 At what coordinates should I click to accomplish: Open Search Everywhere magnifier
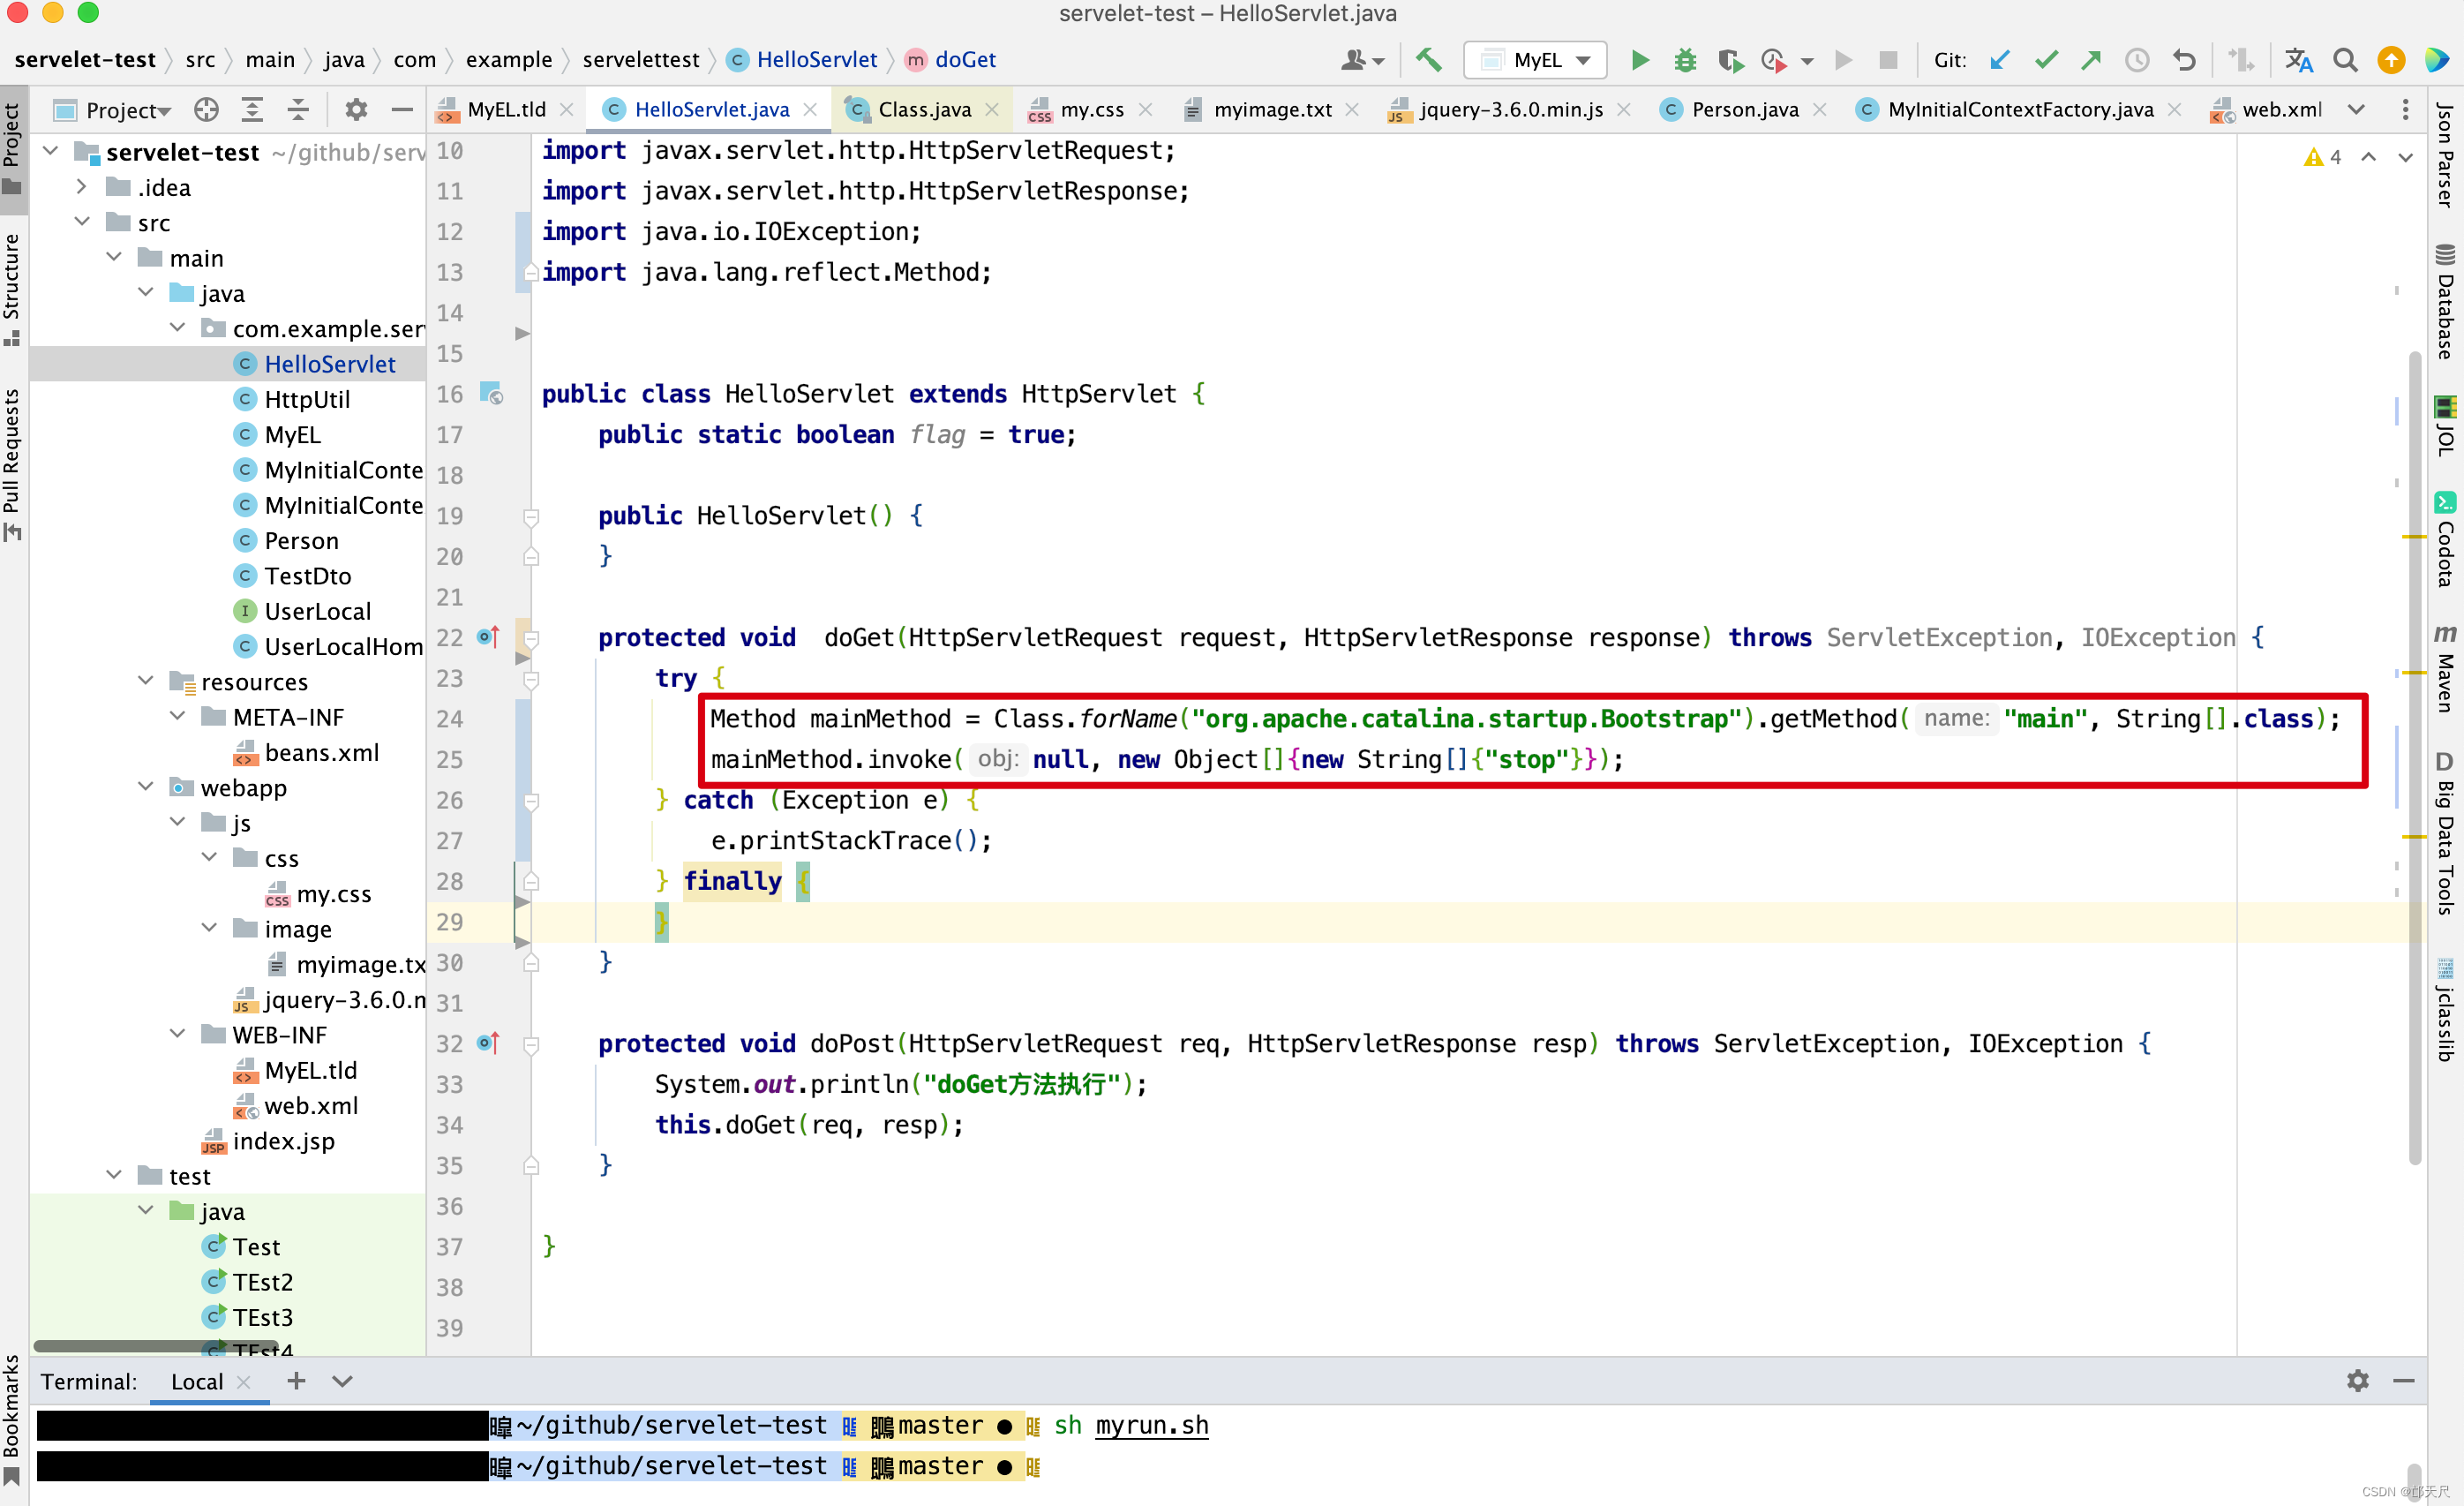(x=2345, y=60)
